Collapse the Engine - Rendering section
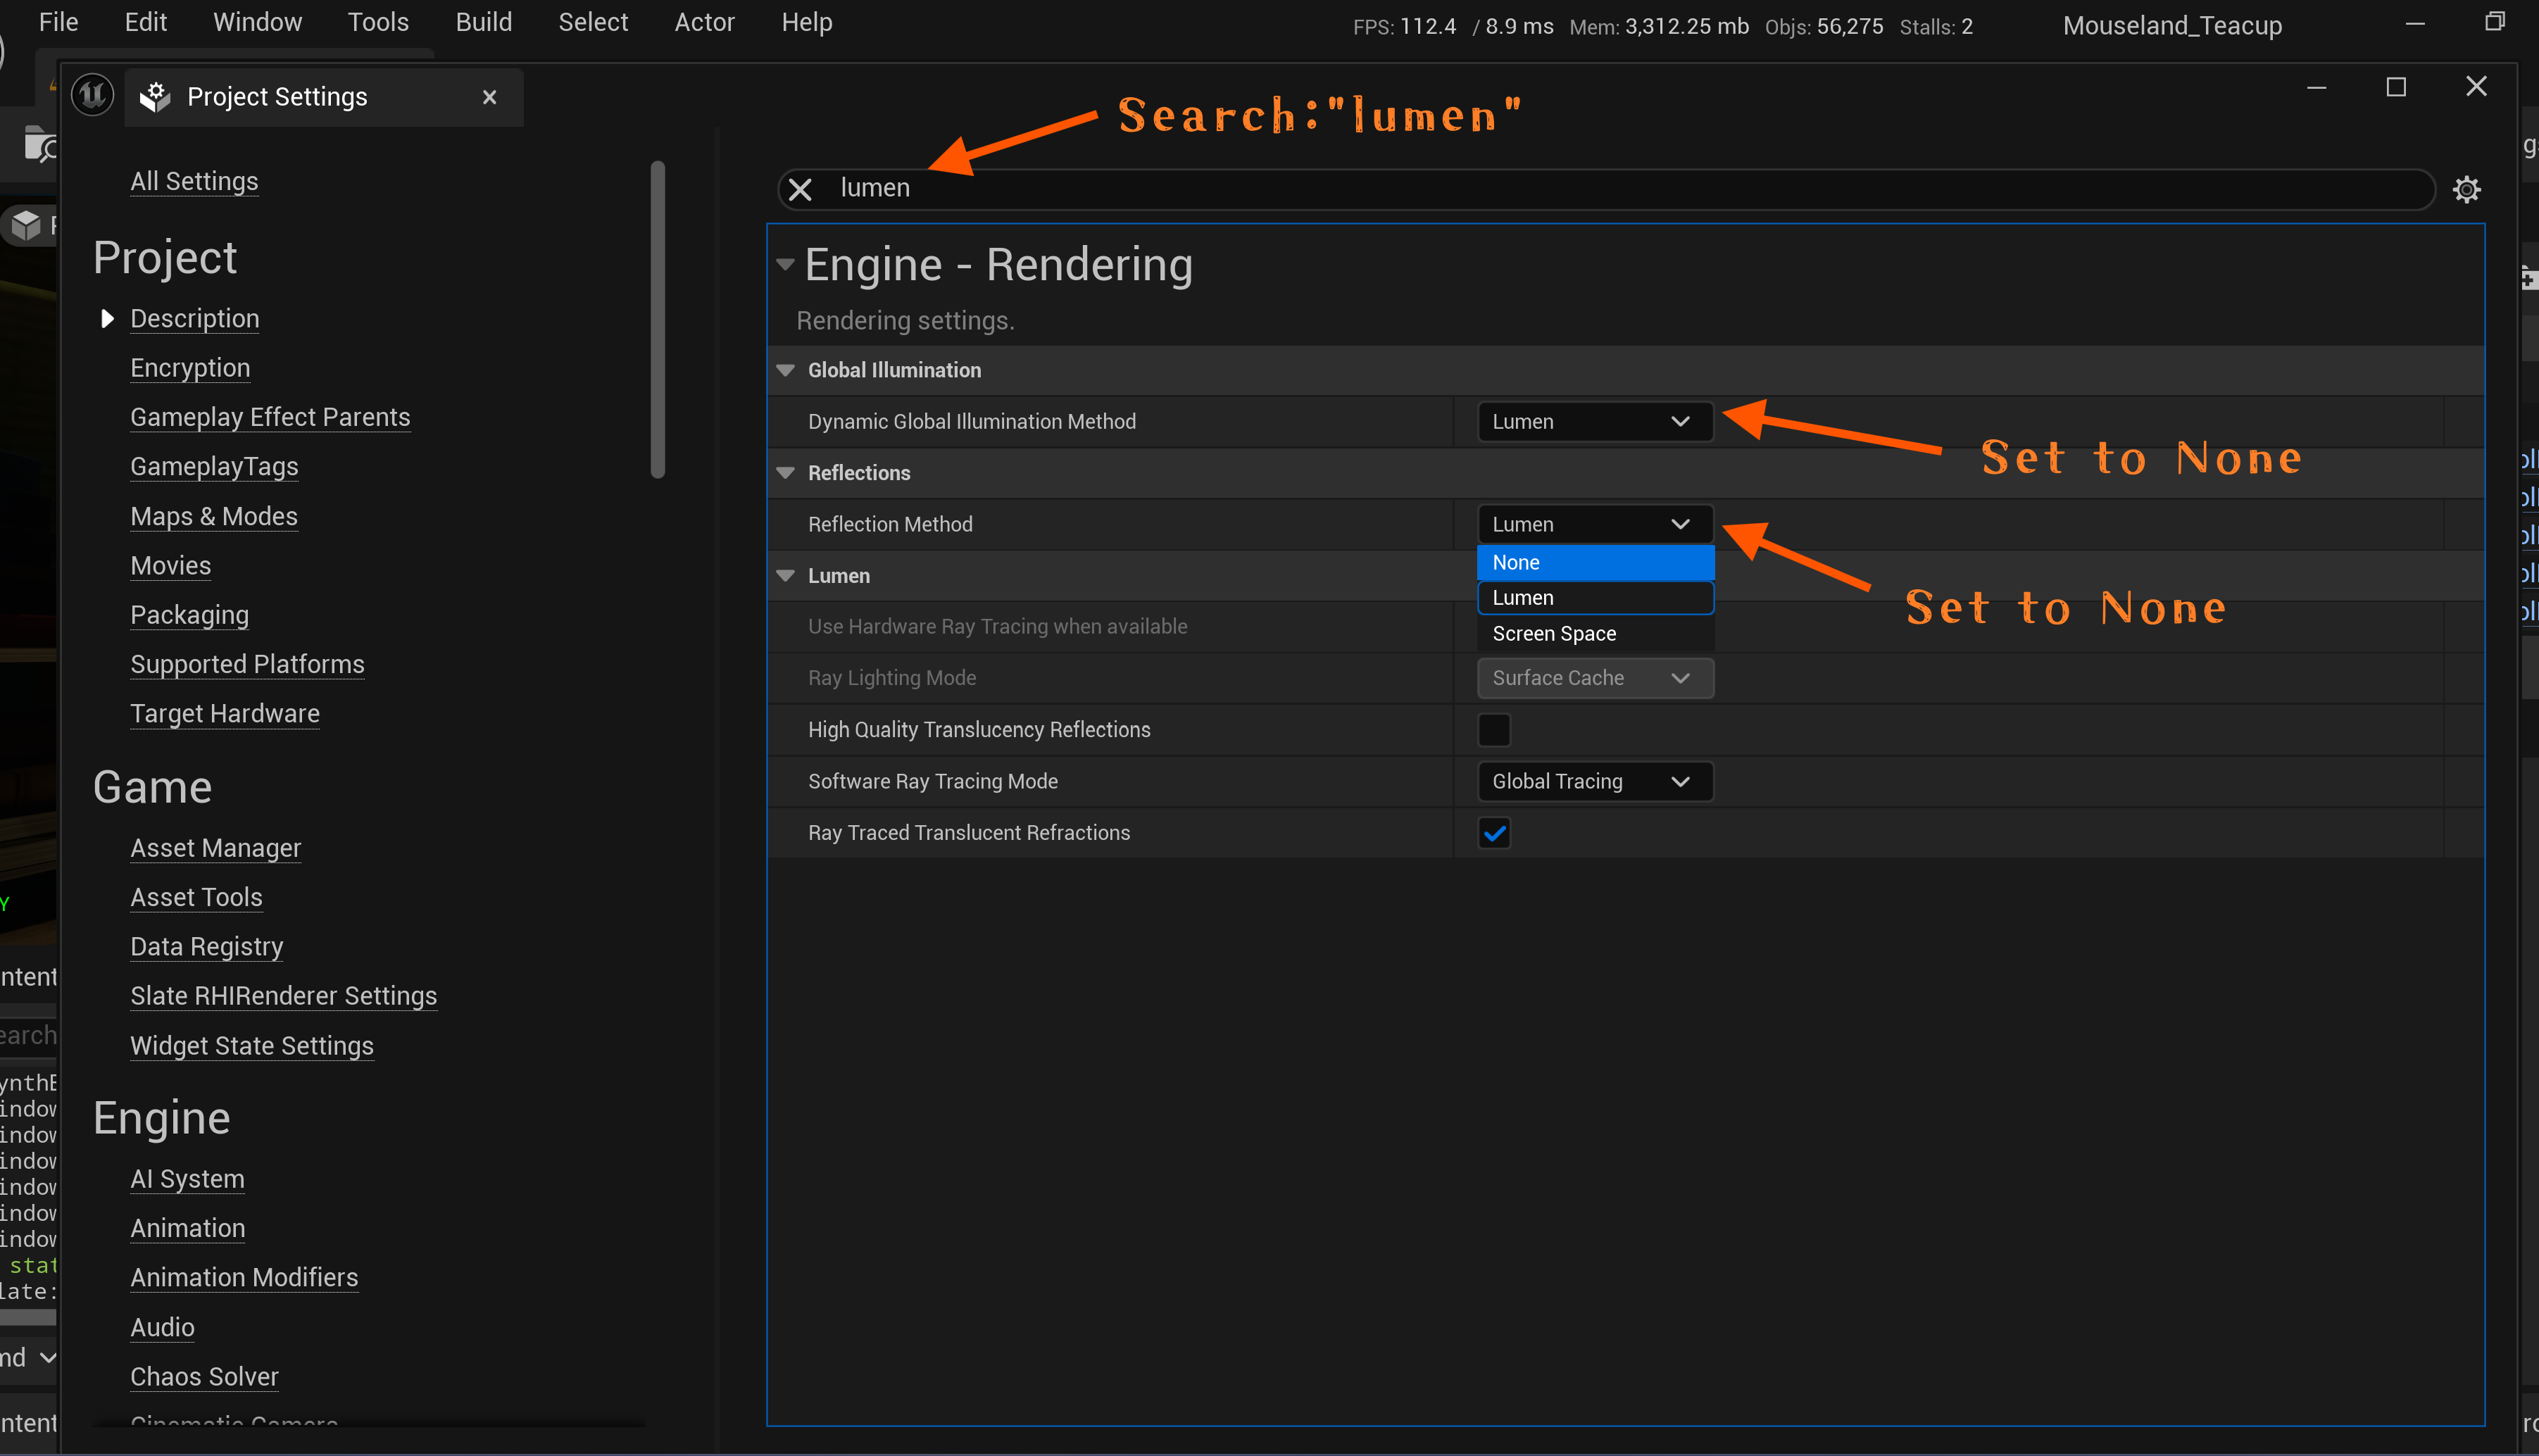Image resolution: width=2539 pixels, height=1456 pixels. pos(785,265)
